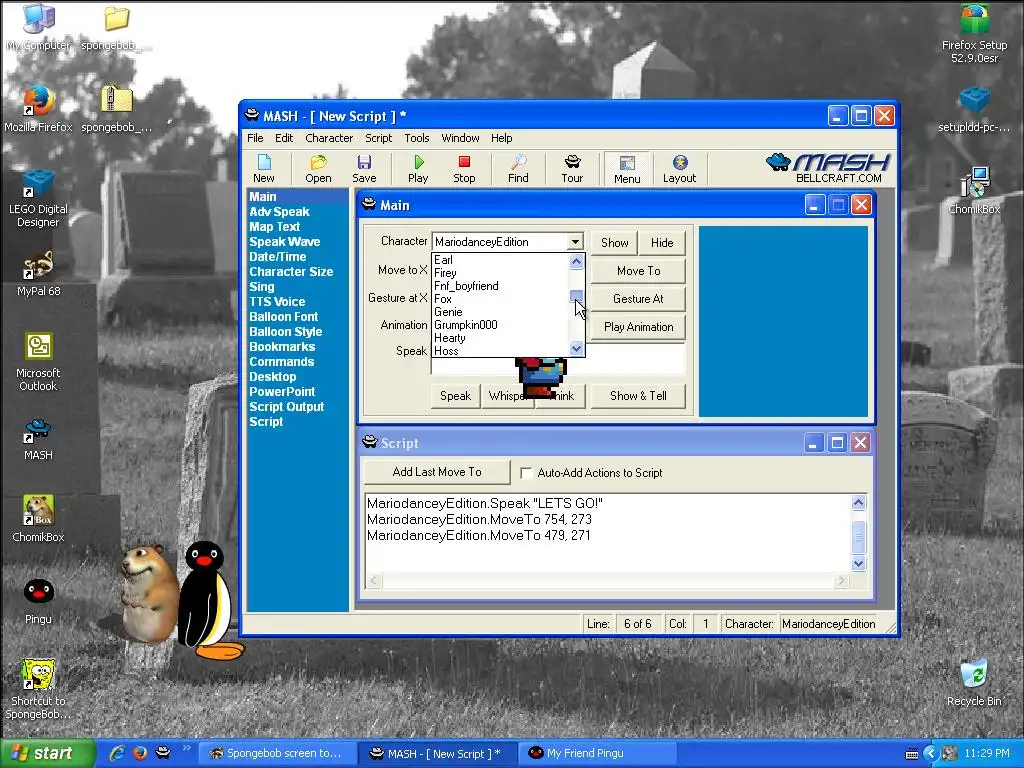Select the Pingu desktop icon
Viewport: 1024px width, 768px height.
tap(38, 601)
